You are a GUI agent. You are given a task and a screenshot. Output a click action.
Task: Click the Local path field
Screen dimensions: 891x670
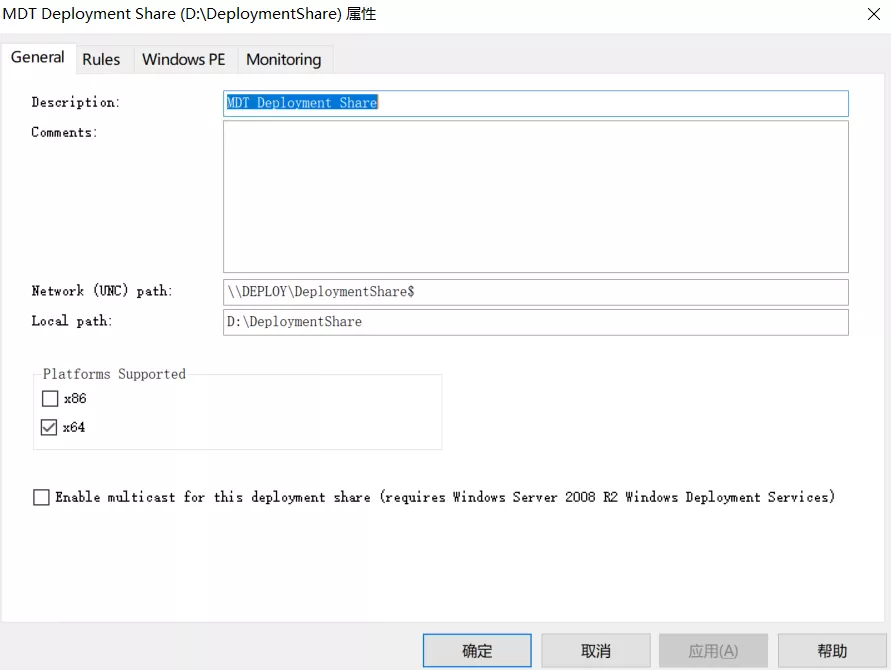point(535,322)
